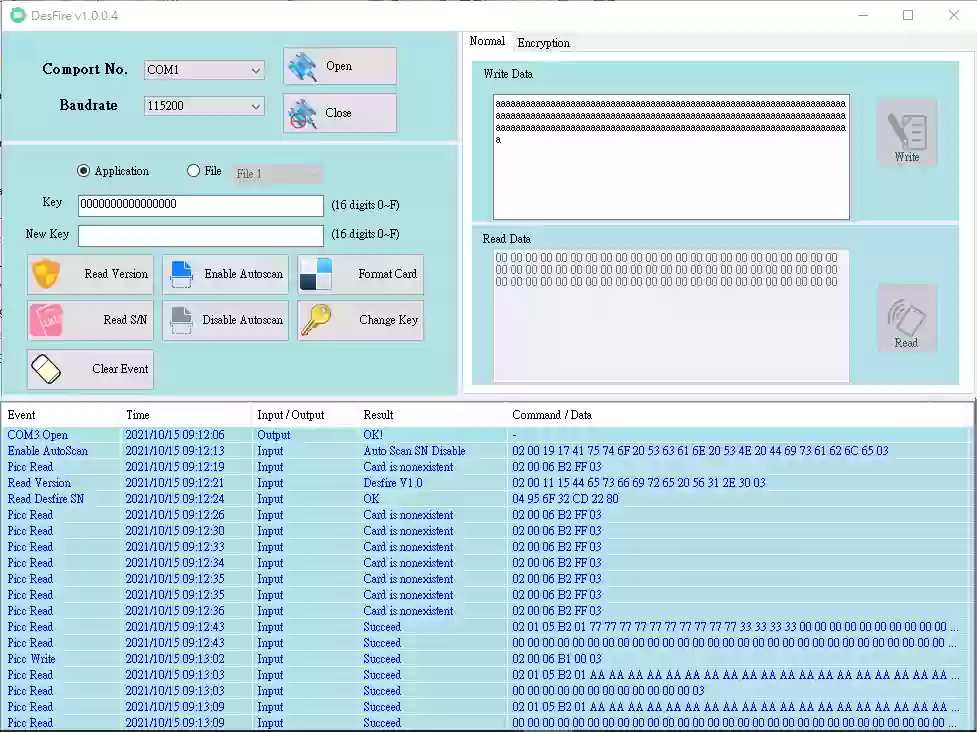Select the File radio button
The width and height of the screenshot is (977, 732).
pyautogui.click(x=194, y=171)
